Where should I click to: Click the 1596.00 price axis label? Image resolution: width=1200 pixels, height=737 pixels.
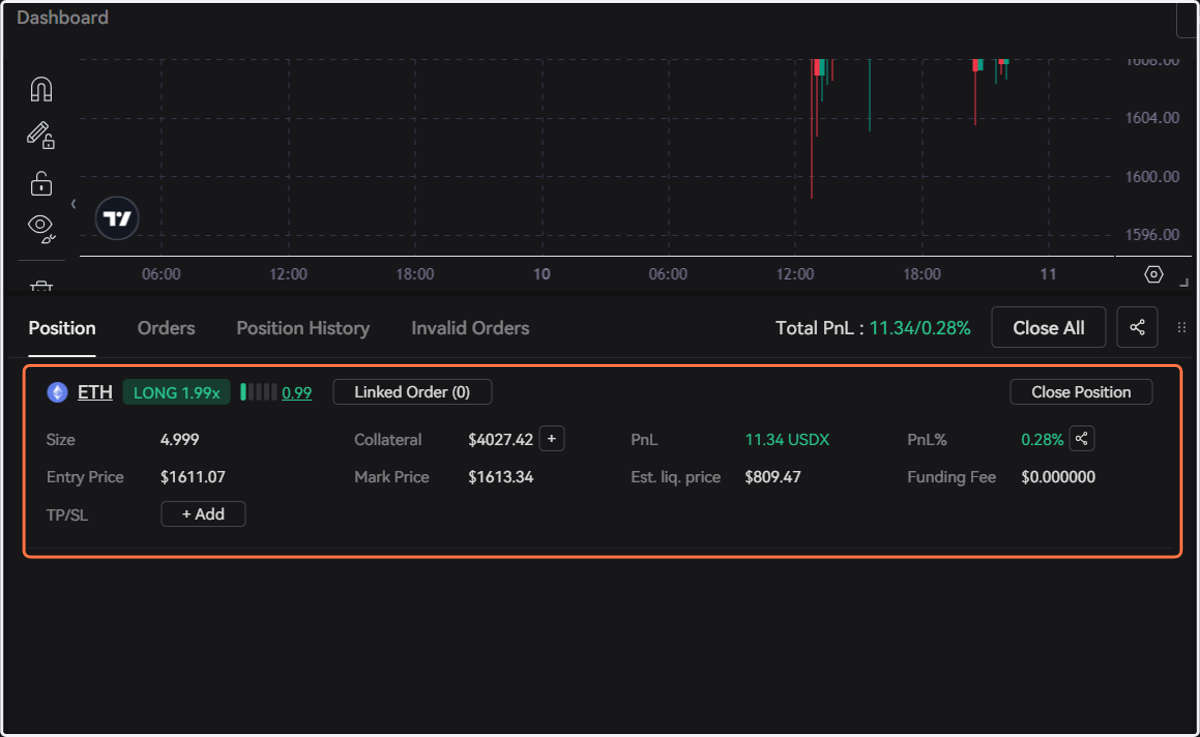(1152, 235)
